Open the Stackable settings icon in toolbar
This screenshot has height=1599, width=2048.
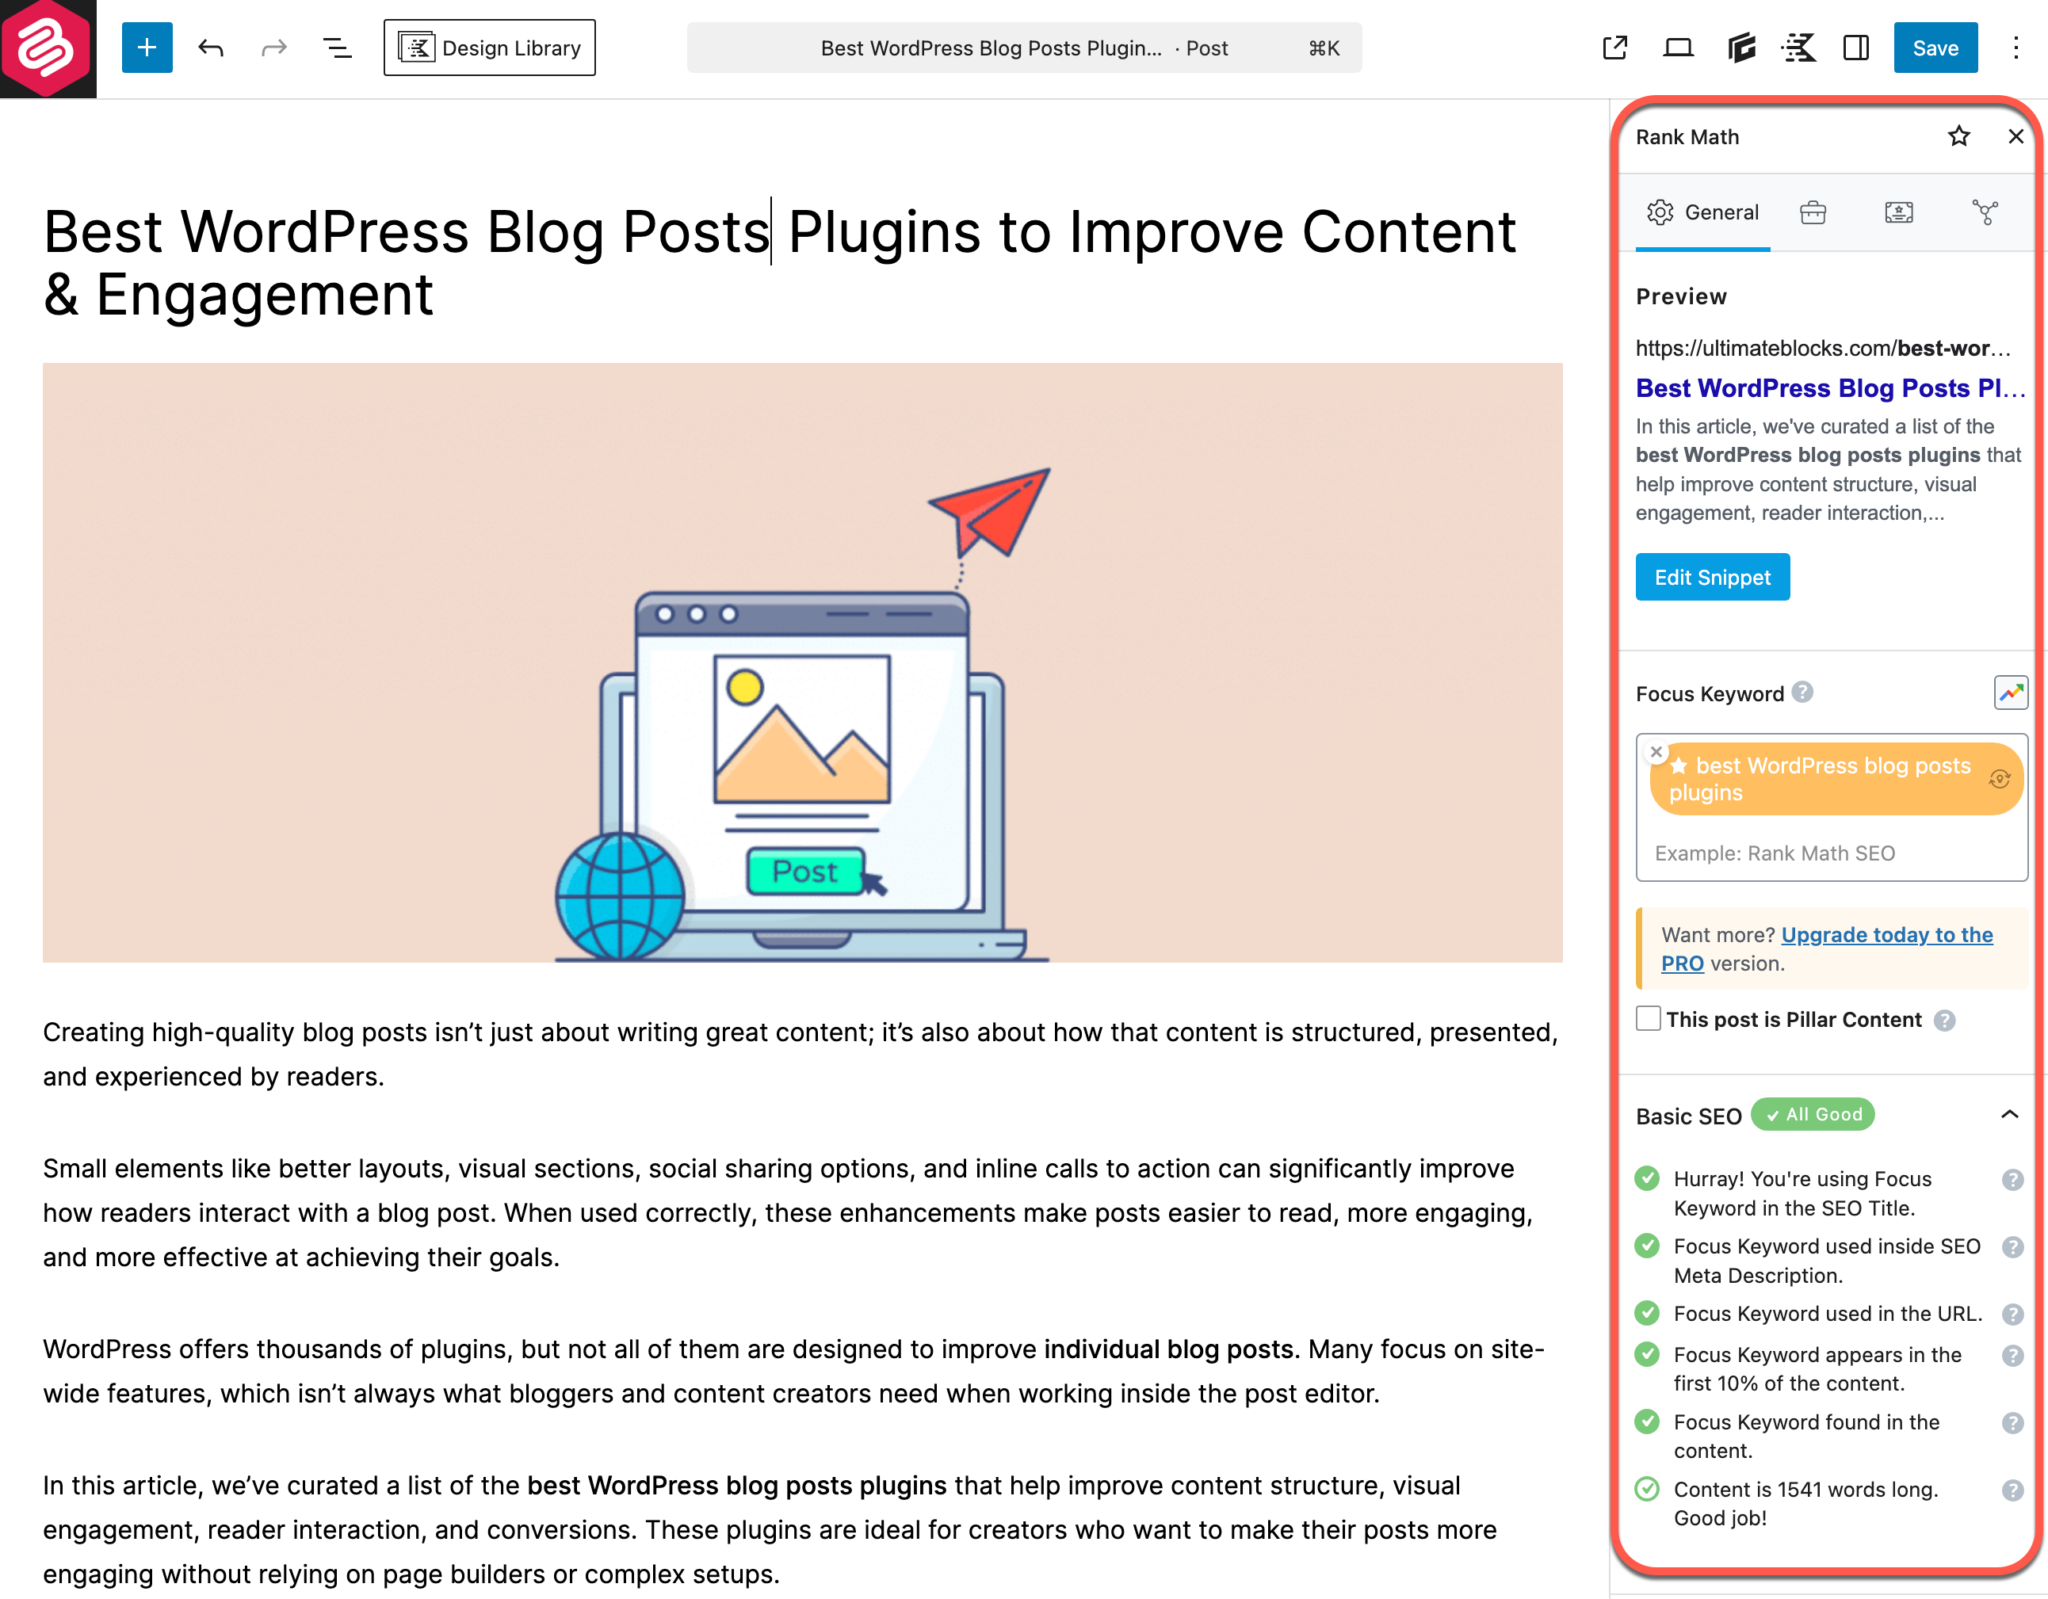click(1741, 48)
